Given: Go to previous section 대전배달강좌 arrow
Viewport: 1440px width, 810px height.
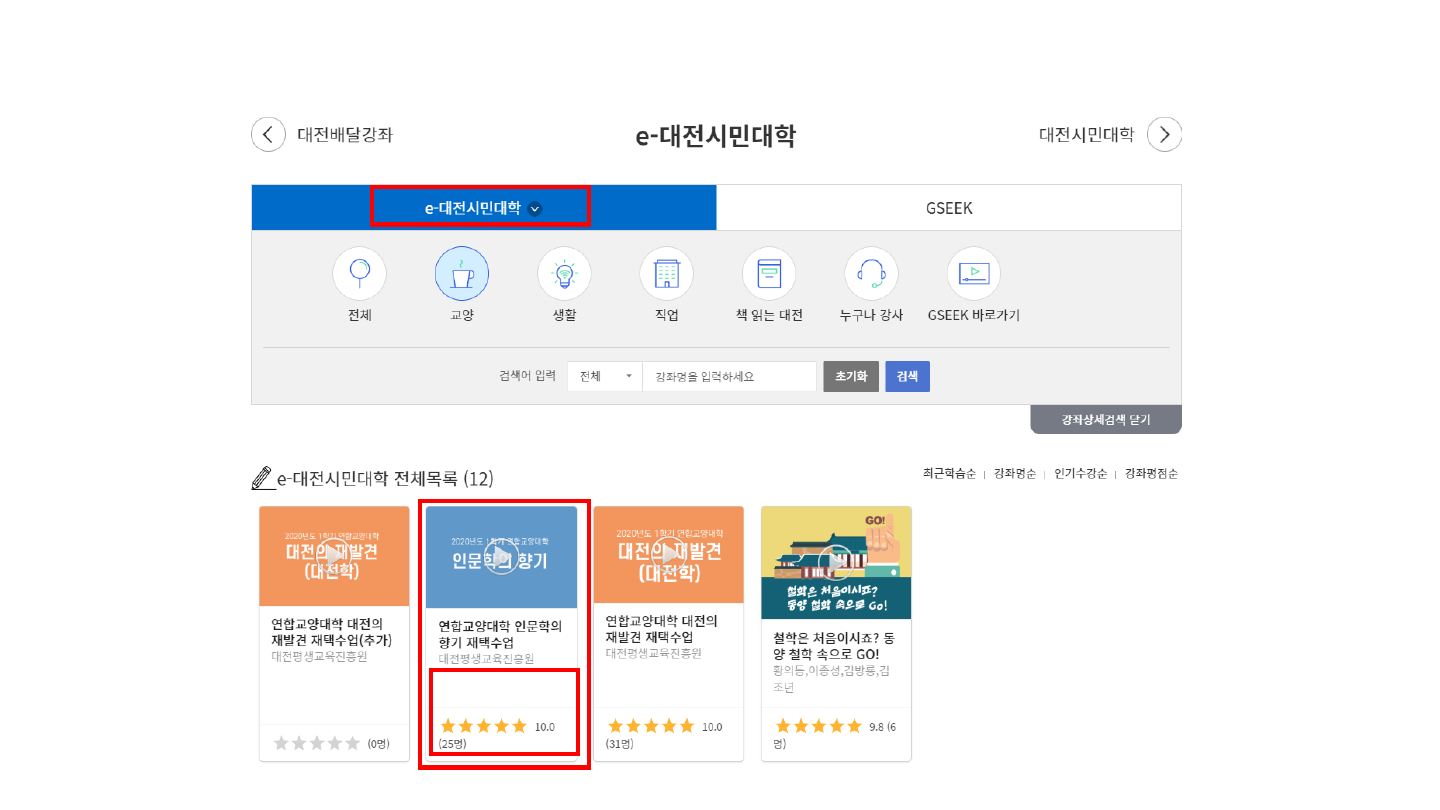Looking at the screenshot, I should pos(268,134).
